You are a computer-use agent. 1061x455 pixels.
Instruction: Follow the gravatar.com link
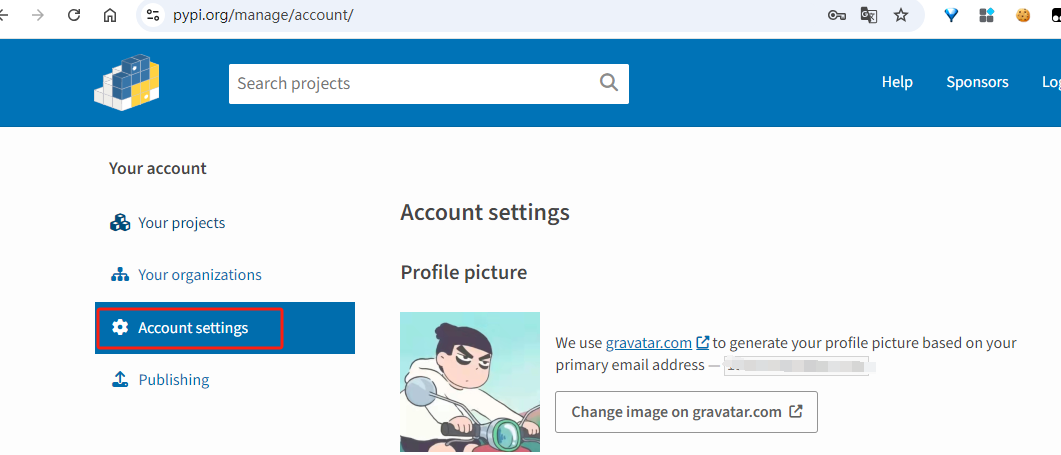click(x=648, y=343)
